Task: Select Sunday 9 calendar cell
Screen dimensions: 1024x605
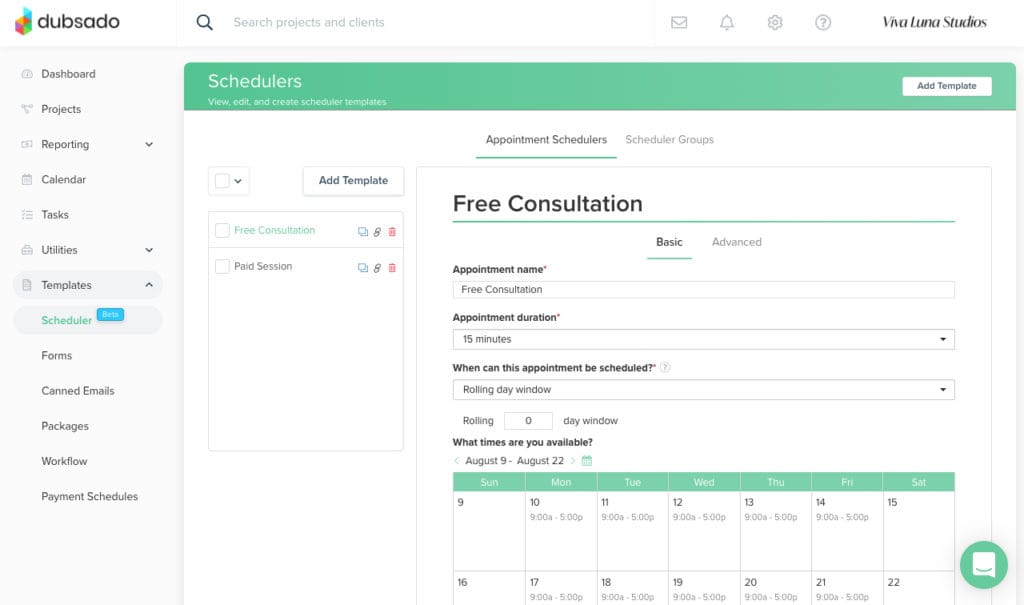Action: [489, 531]
